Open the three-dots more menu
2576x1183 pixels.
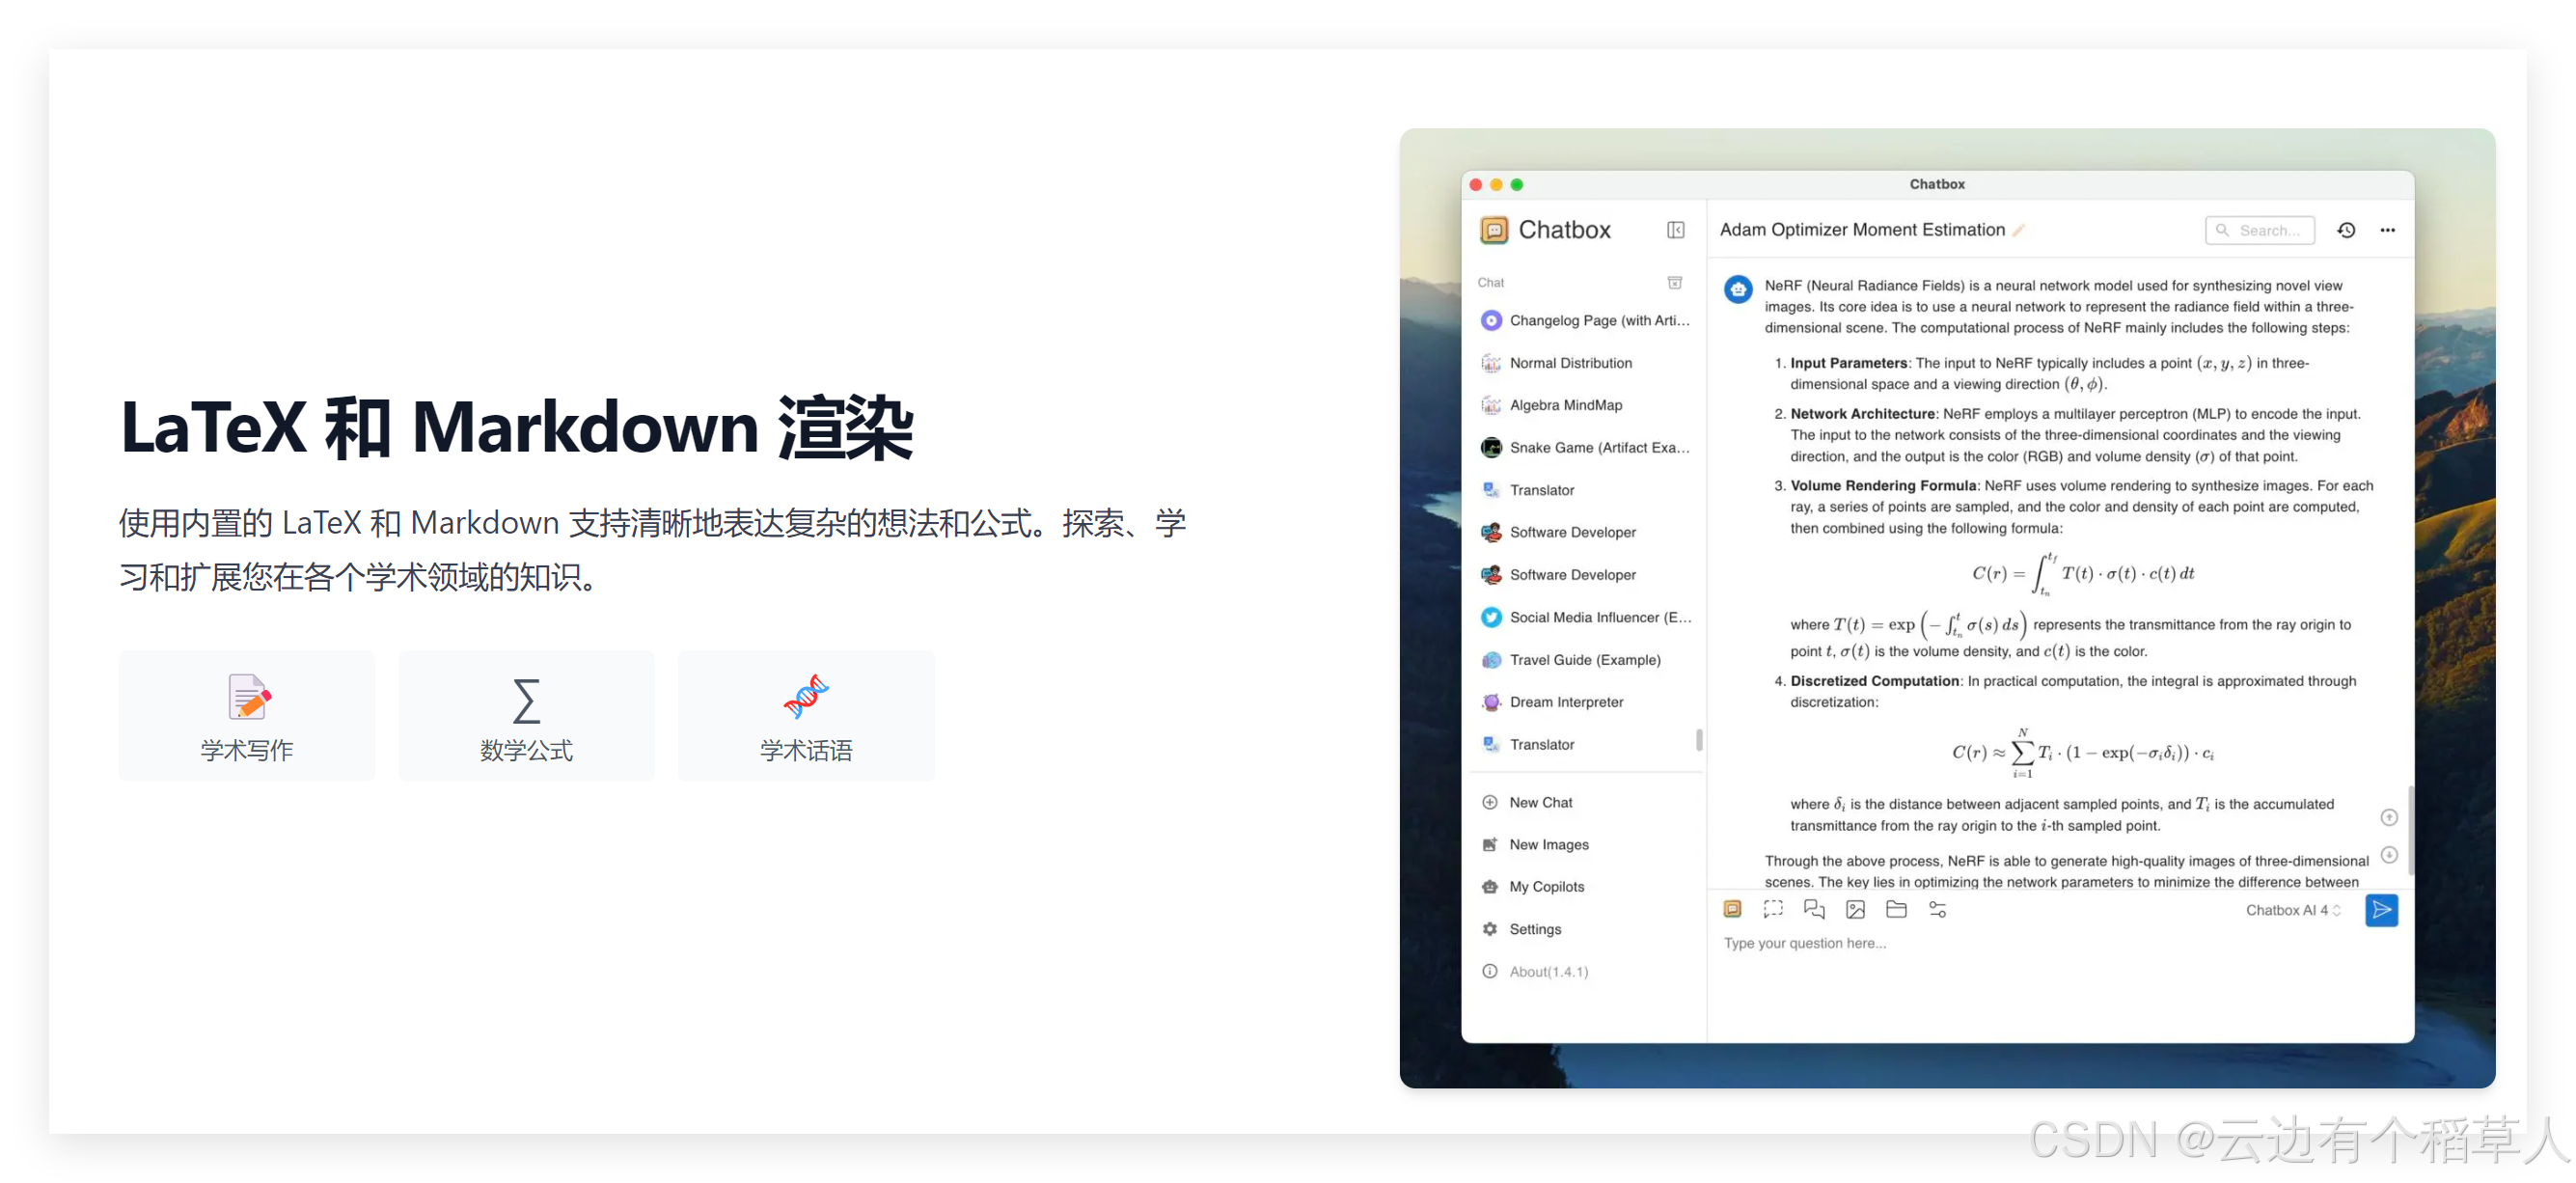(2387, 230)
